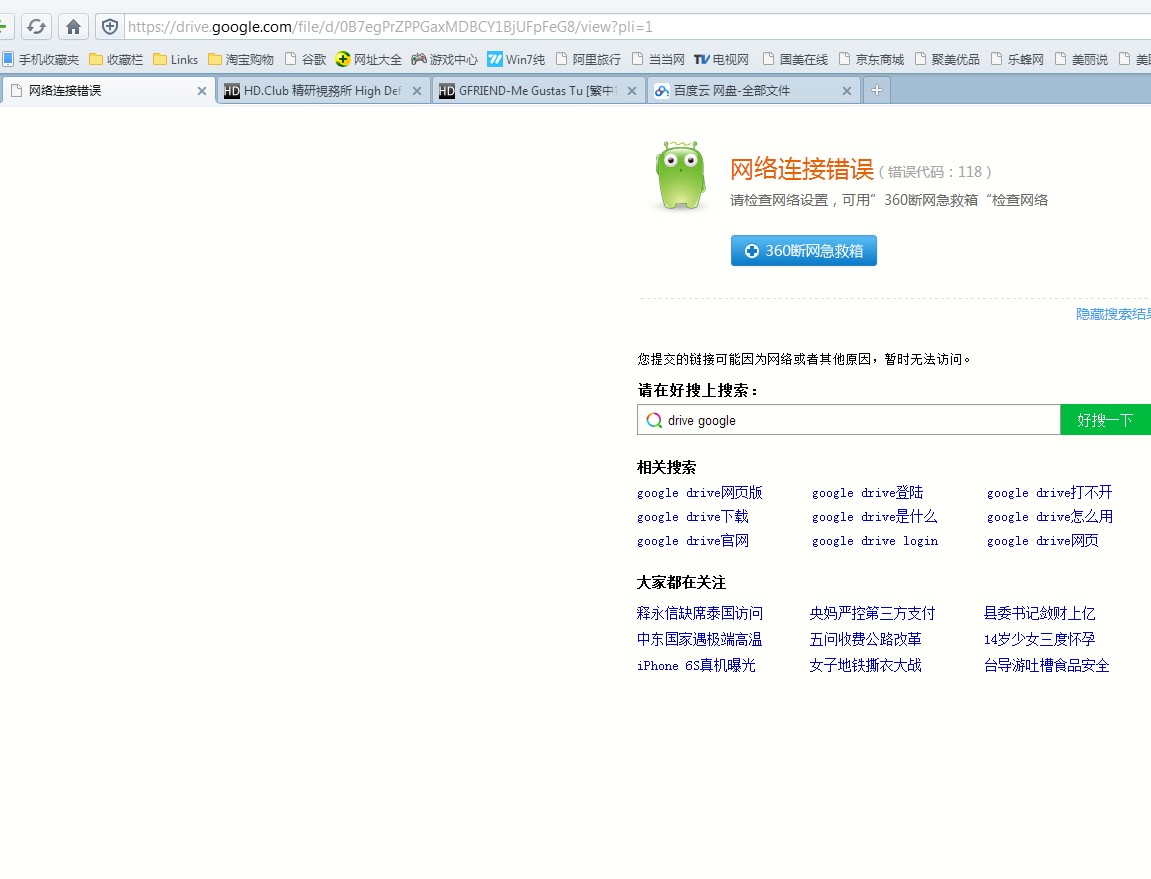1151x879 pixels.
Task: Open the 收藏栏 bookmarks folder
Action: 116,59
